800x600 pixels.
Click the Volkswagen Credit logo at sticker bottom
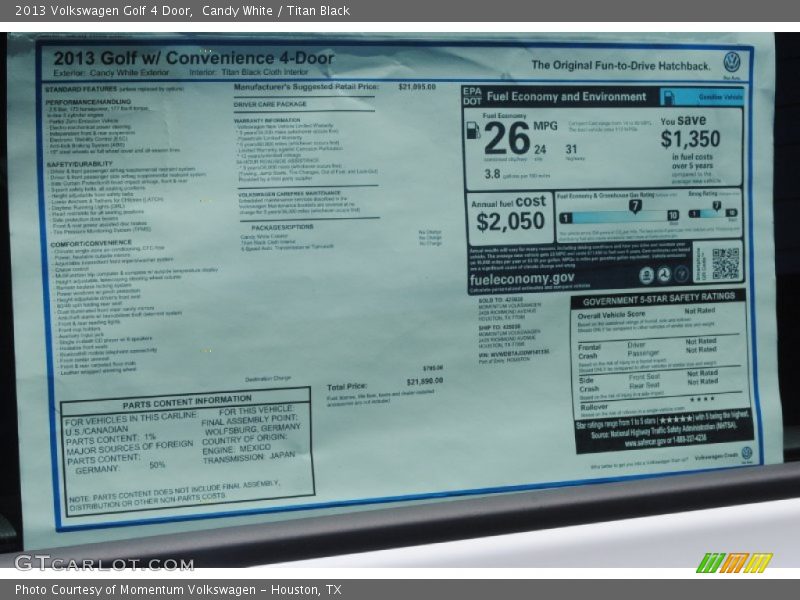(x=746, y=453)
